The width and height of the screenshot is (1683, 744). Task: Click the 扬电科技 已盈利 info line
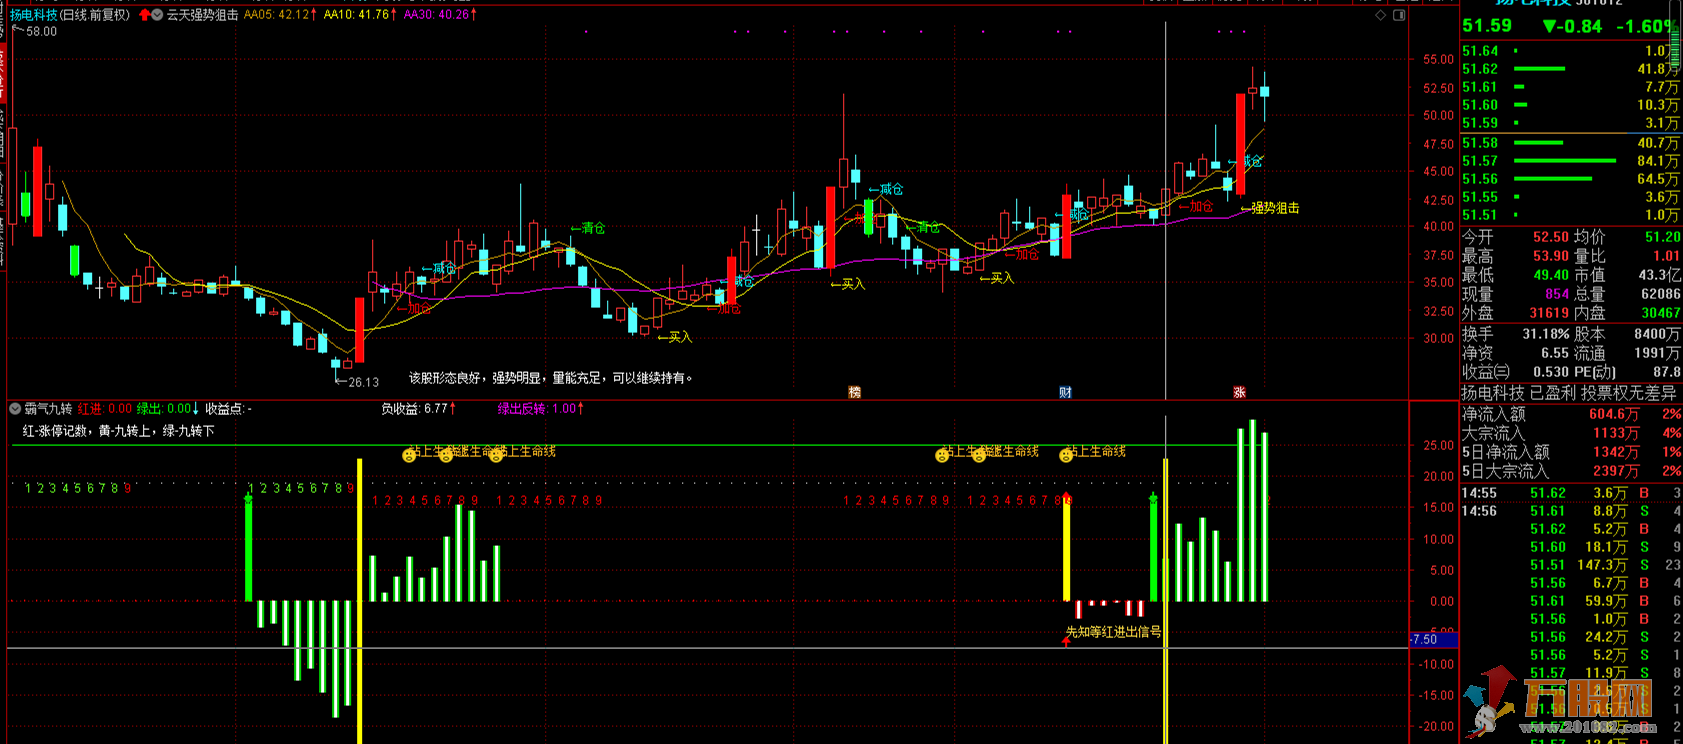[x=1570, y=393]
